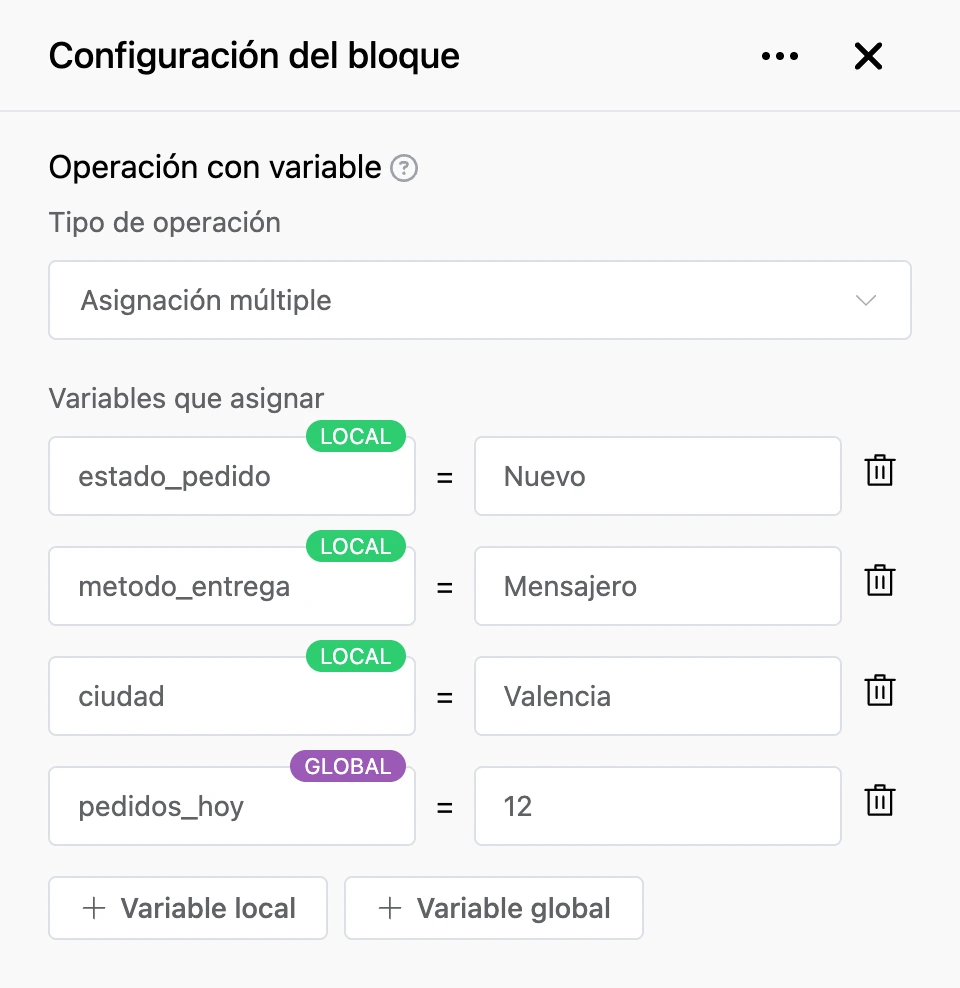This screenshot has height=988, width=960.
Task: Click the estado_pedido variable name field
Action: pos(232,476)
